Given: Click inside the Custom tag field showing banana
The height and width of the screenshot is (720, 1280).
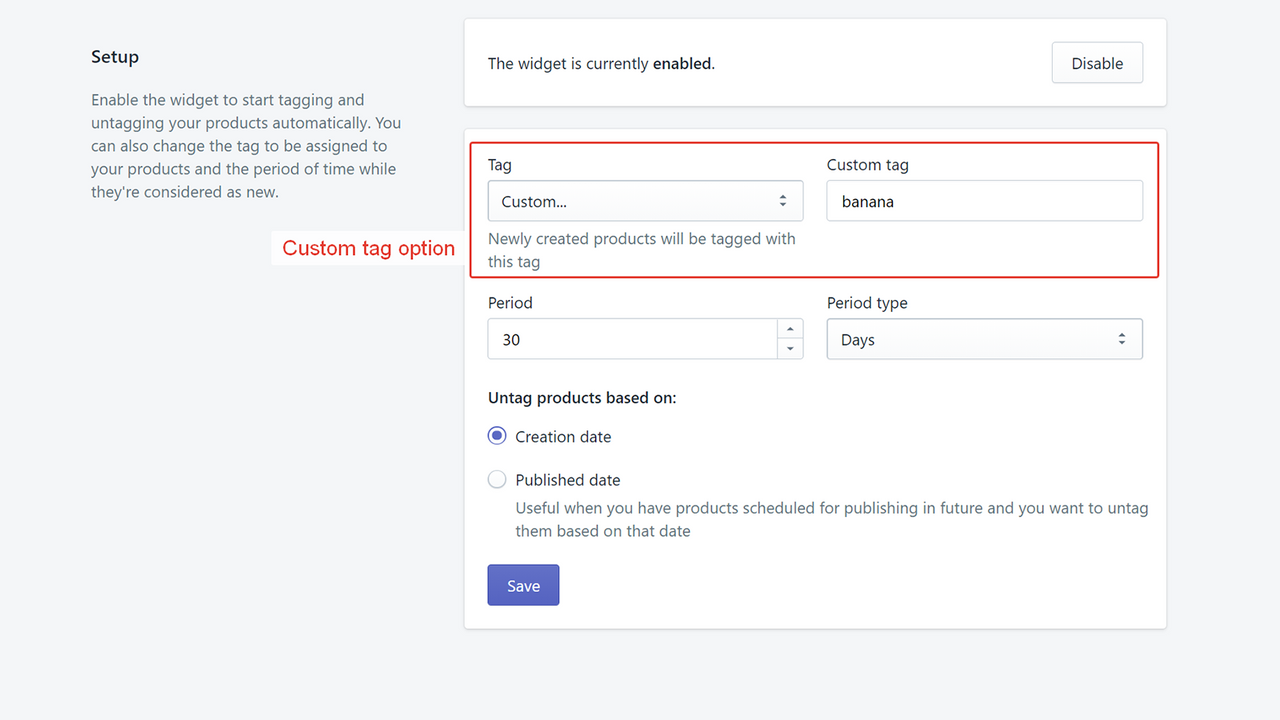Looking at the screenshot, I should (x=984, y=200).
